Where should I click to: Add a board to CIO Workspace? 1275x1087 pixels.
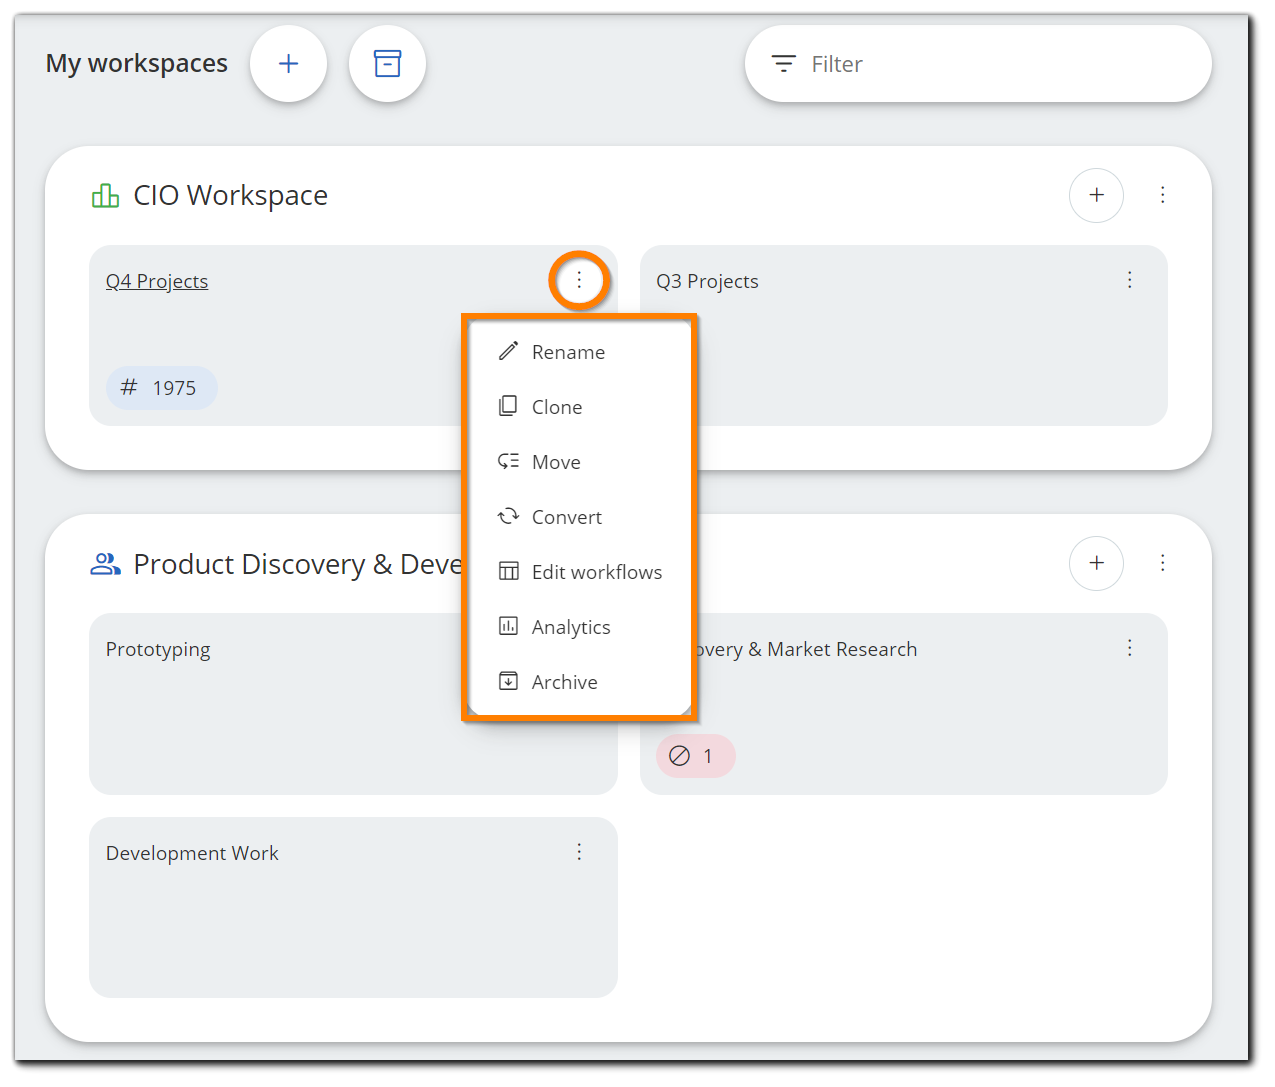pos(1096,195)
